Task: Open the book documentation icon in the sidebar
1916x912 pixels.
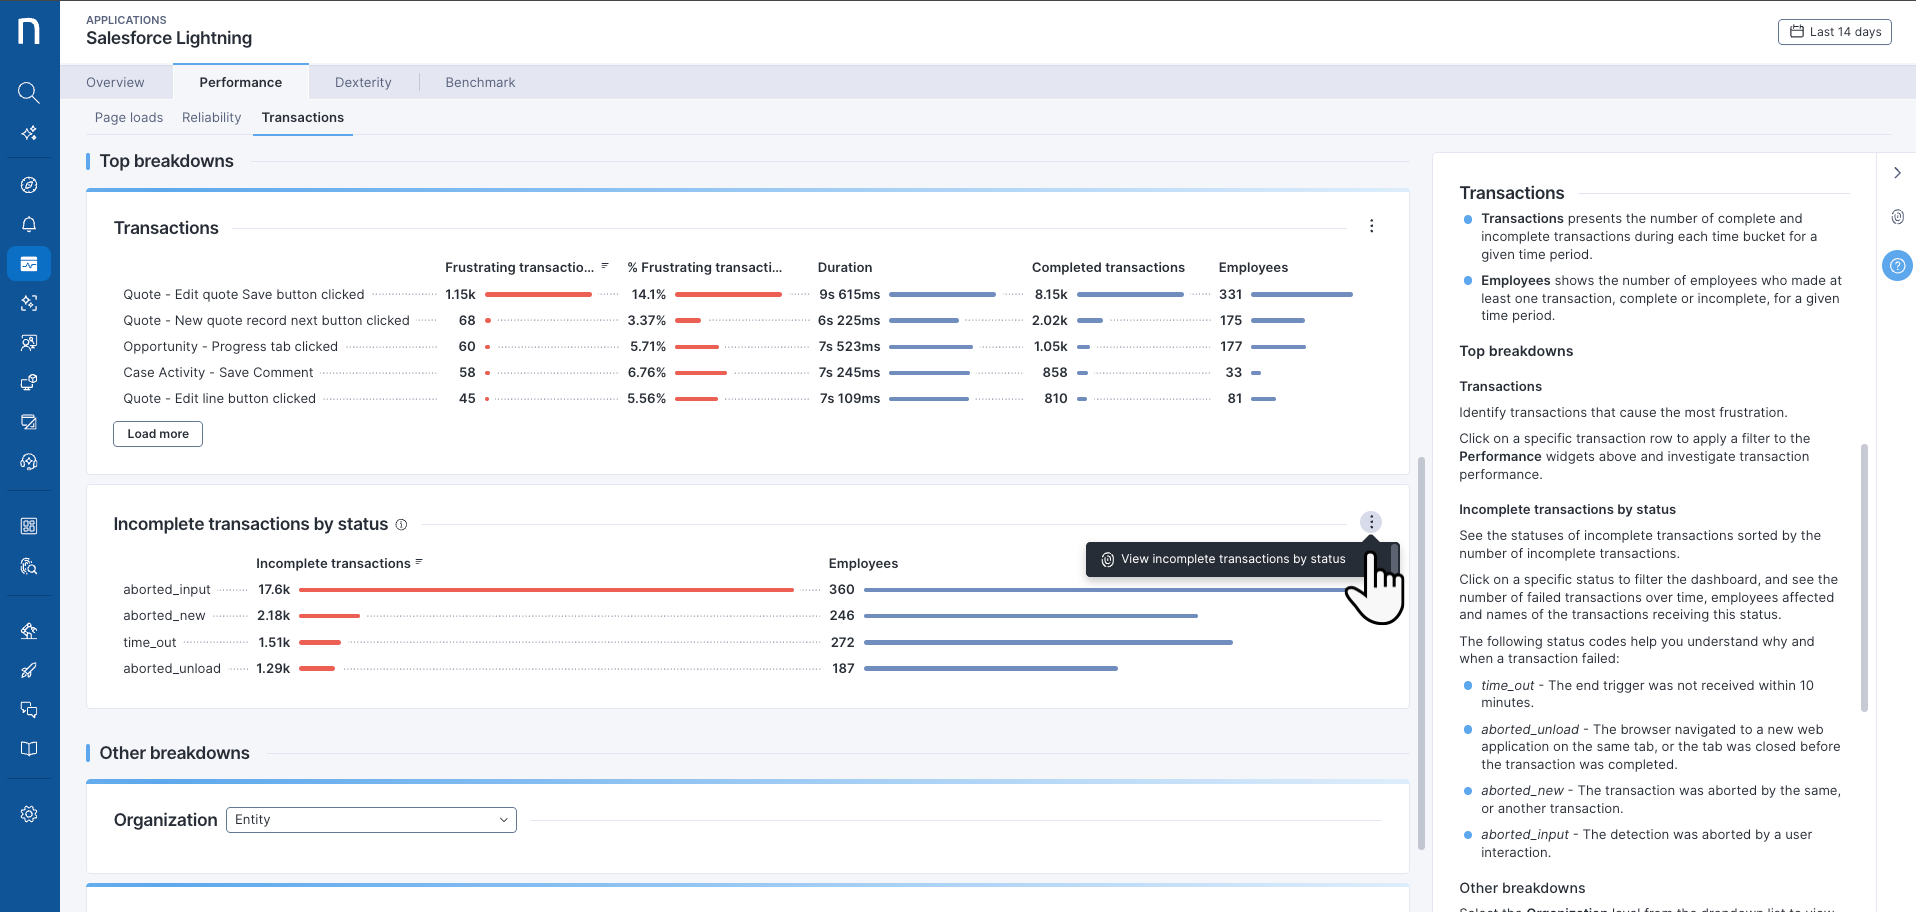Action: tap(29, 749)
